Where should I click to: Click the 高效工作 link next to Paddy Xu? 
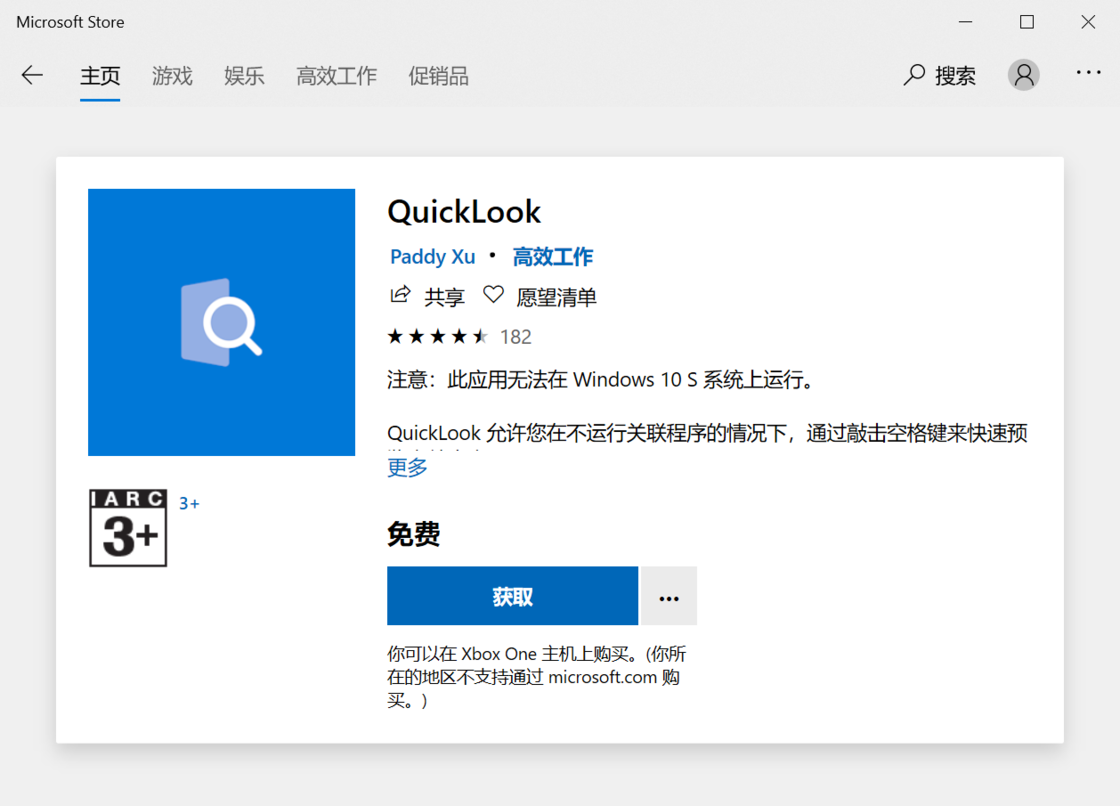[553, 256]
